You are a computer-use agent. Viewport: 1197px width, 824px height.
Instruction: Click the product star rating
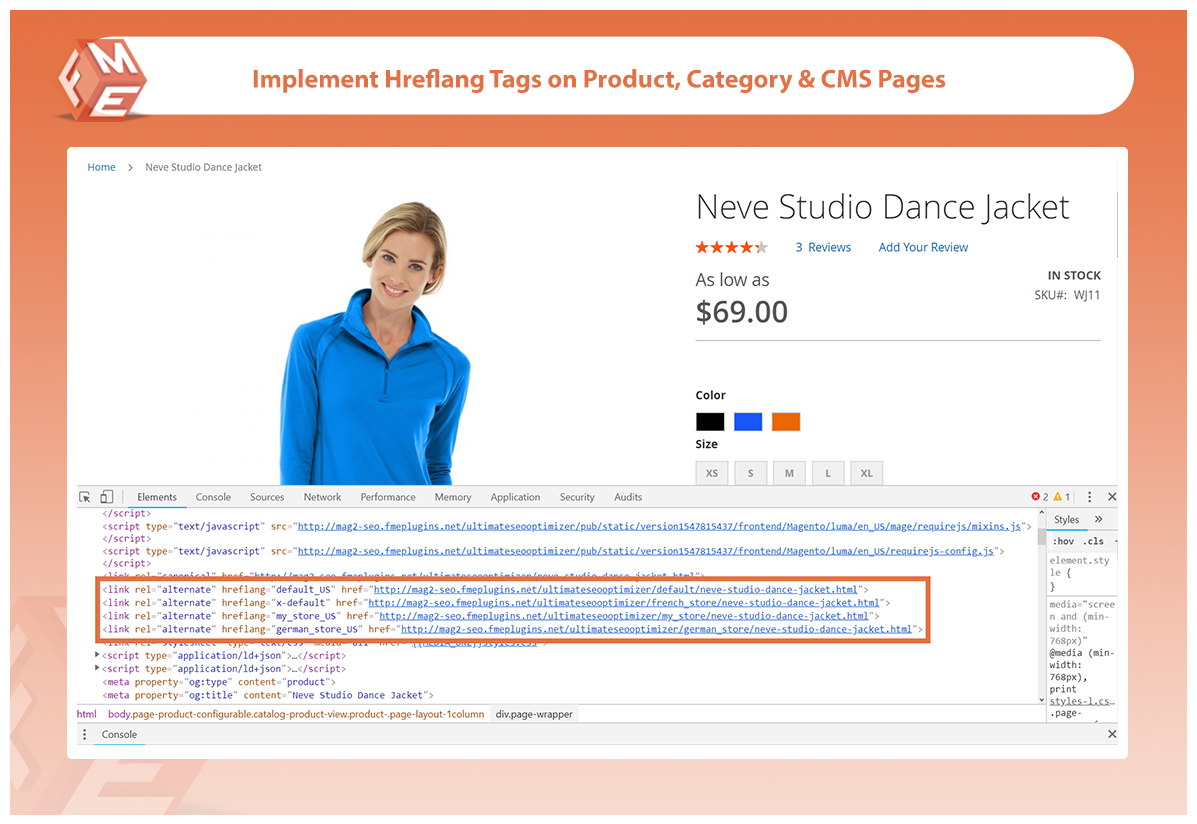731,247
